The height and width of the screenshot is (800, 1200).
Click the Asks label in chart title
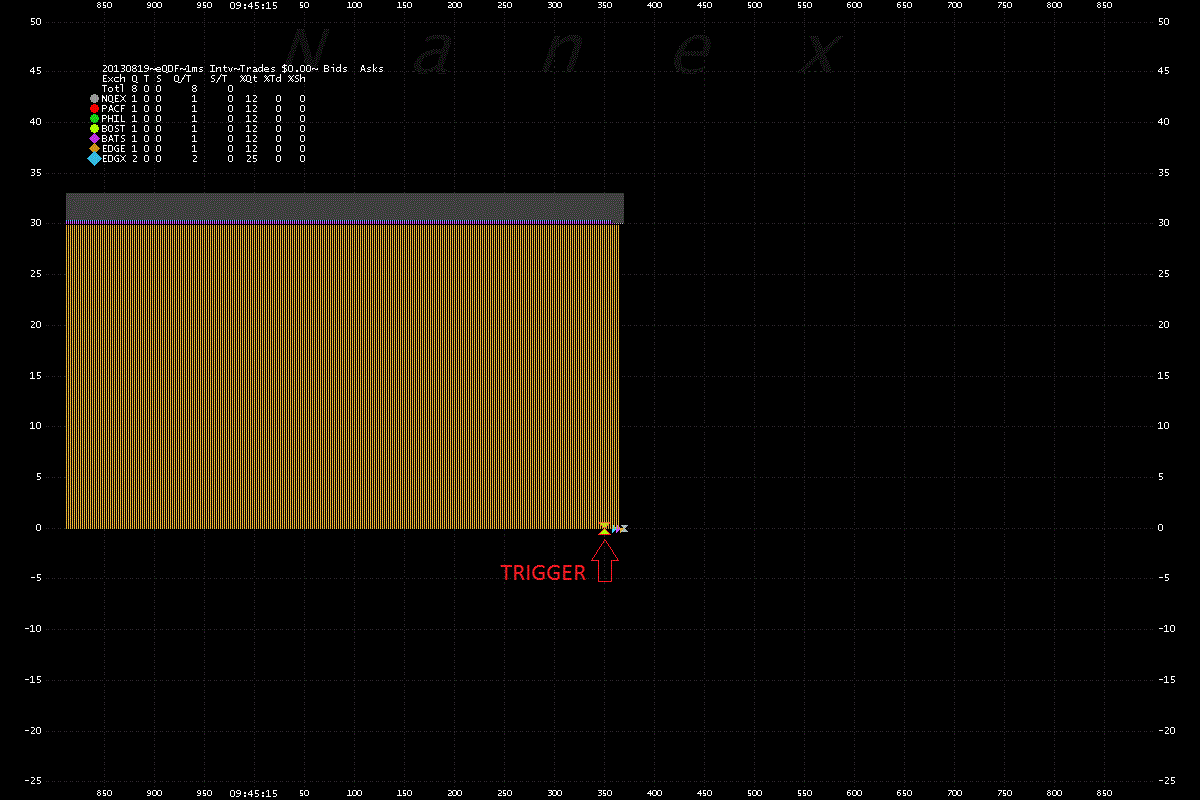[371, 68]
